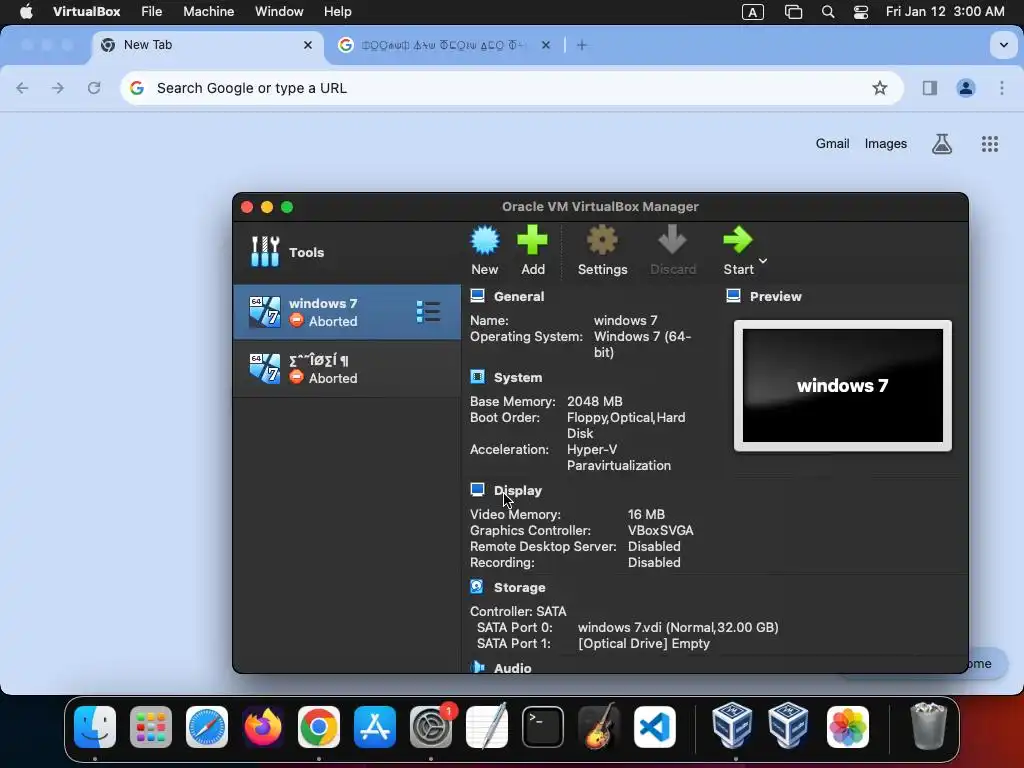This screenshot has width=1024, height=768.
Task: Click the Chrome address bar field
Action: point(511,88)
